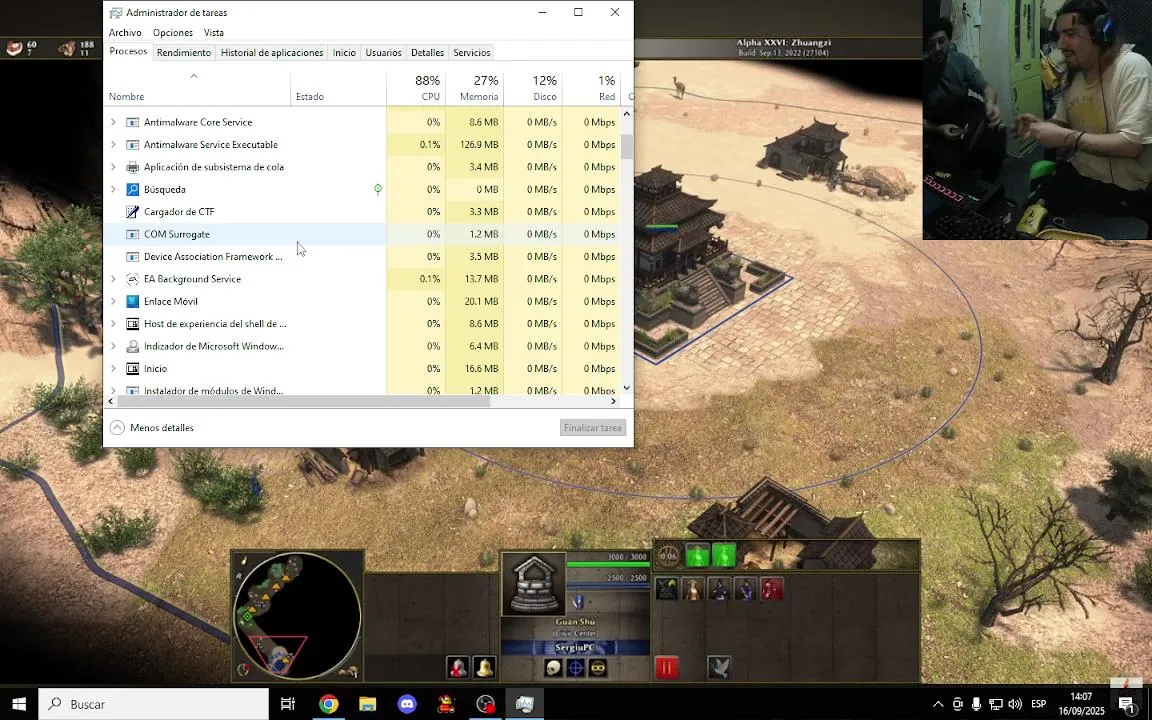Click the crossed-tools icon in the training row
The width and height of the screenshot is (1152, 720).
coord(666,589)
